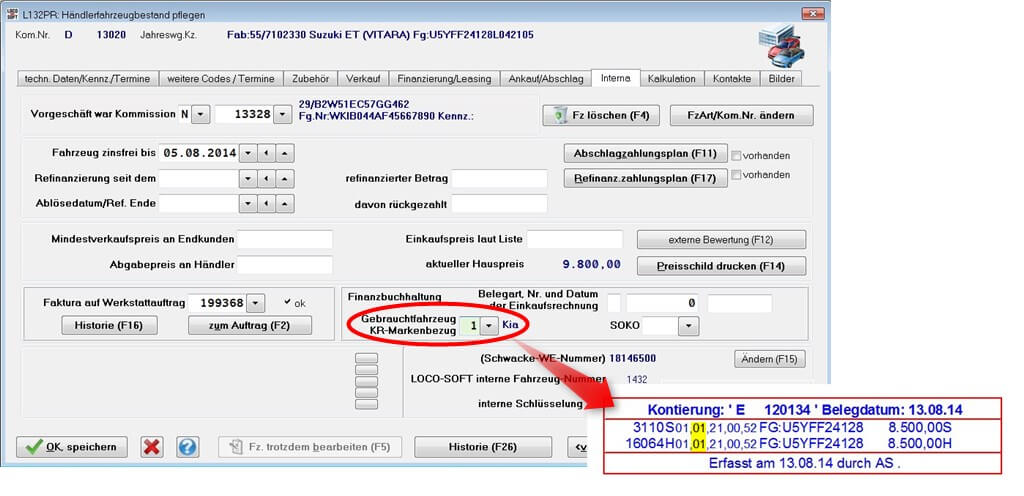Click the Ändern (F15) button
This screenshot has height=496, width=1024.
[770, 359]
